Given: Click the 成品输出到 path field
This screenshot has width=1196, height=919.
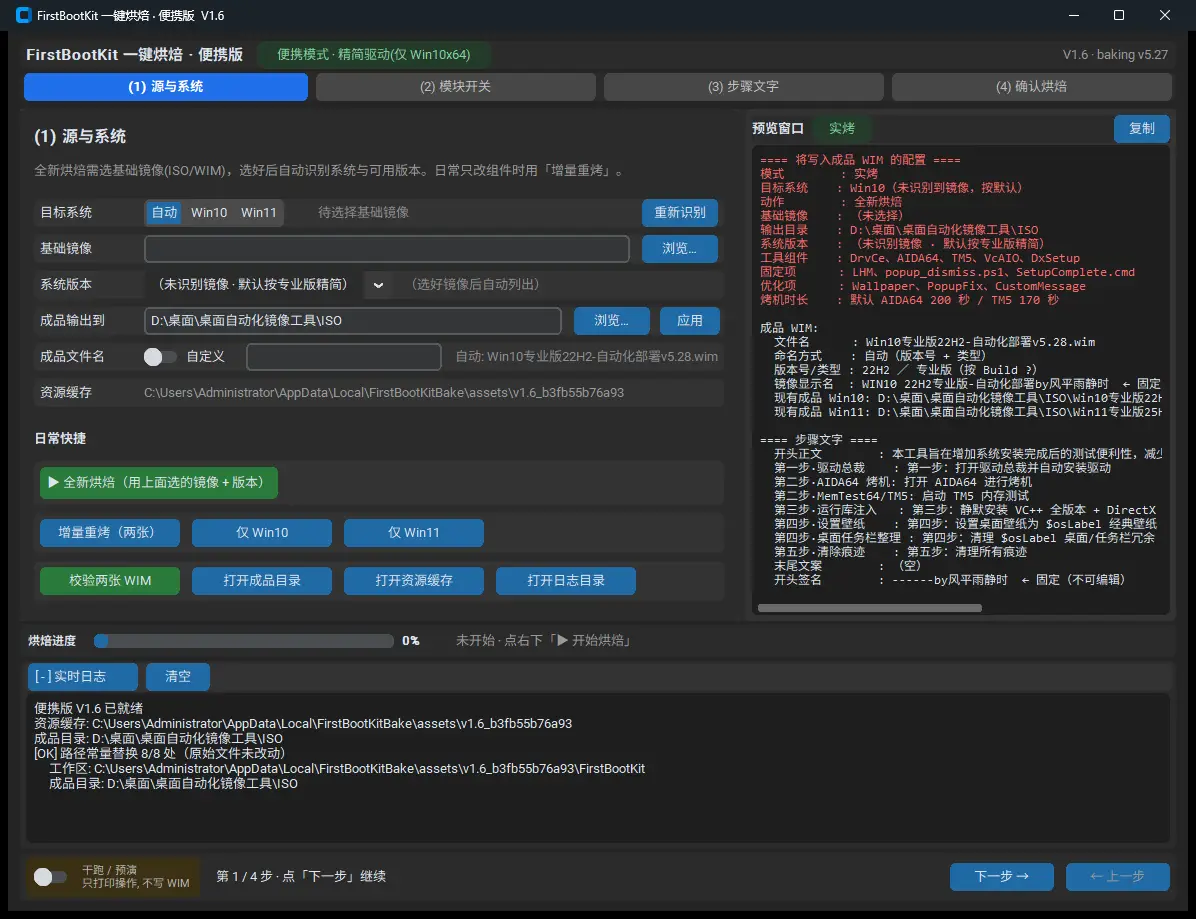Looking at the screenshot, I should click(352, 321).
